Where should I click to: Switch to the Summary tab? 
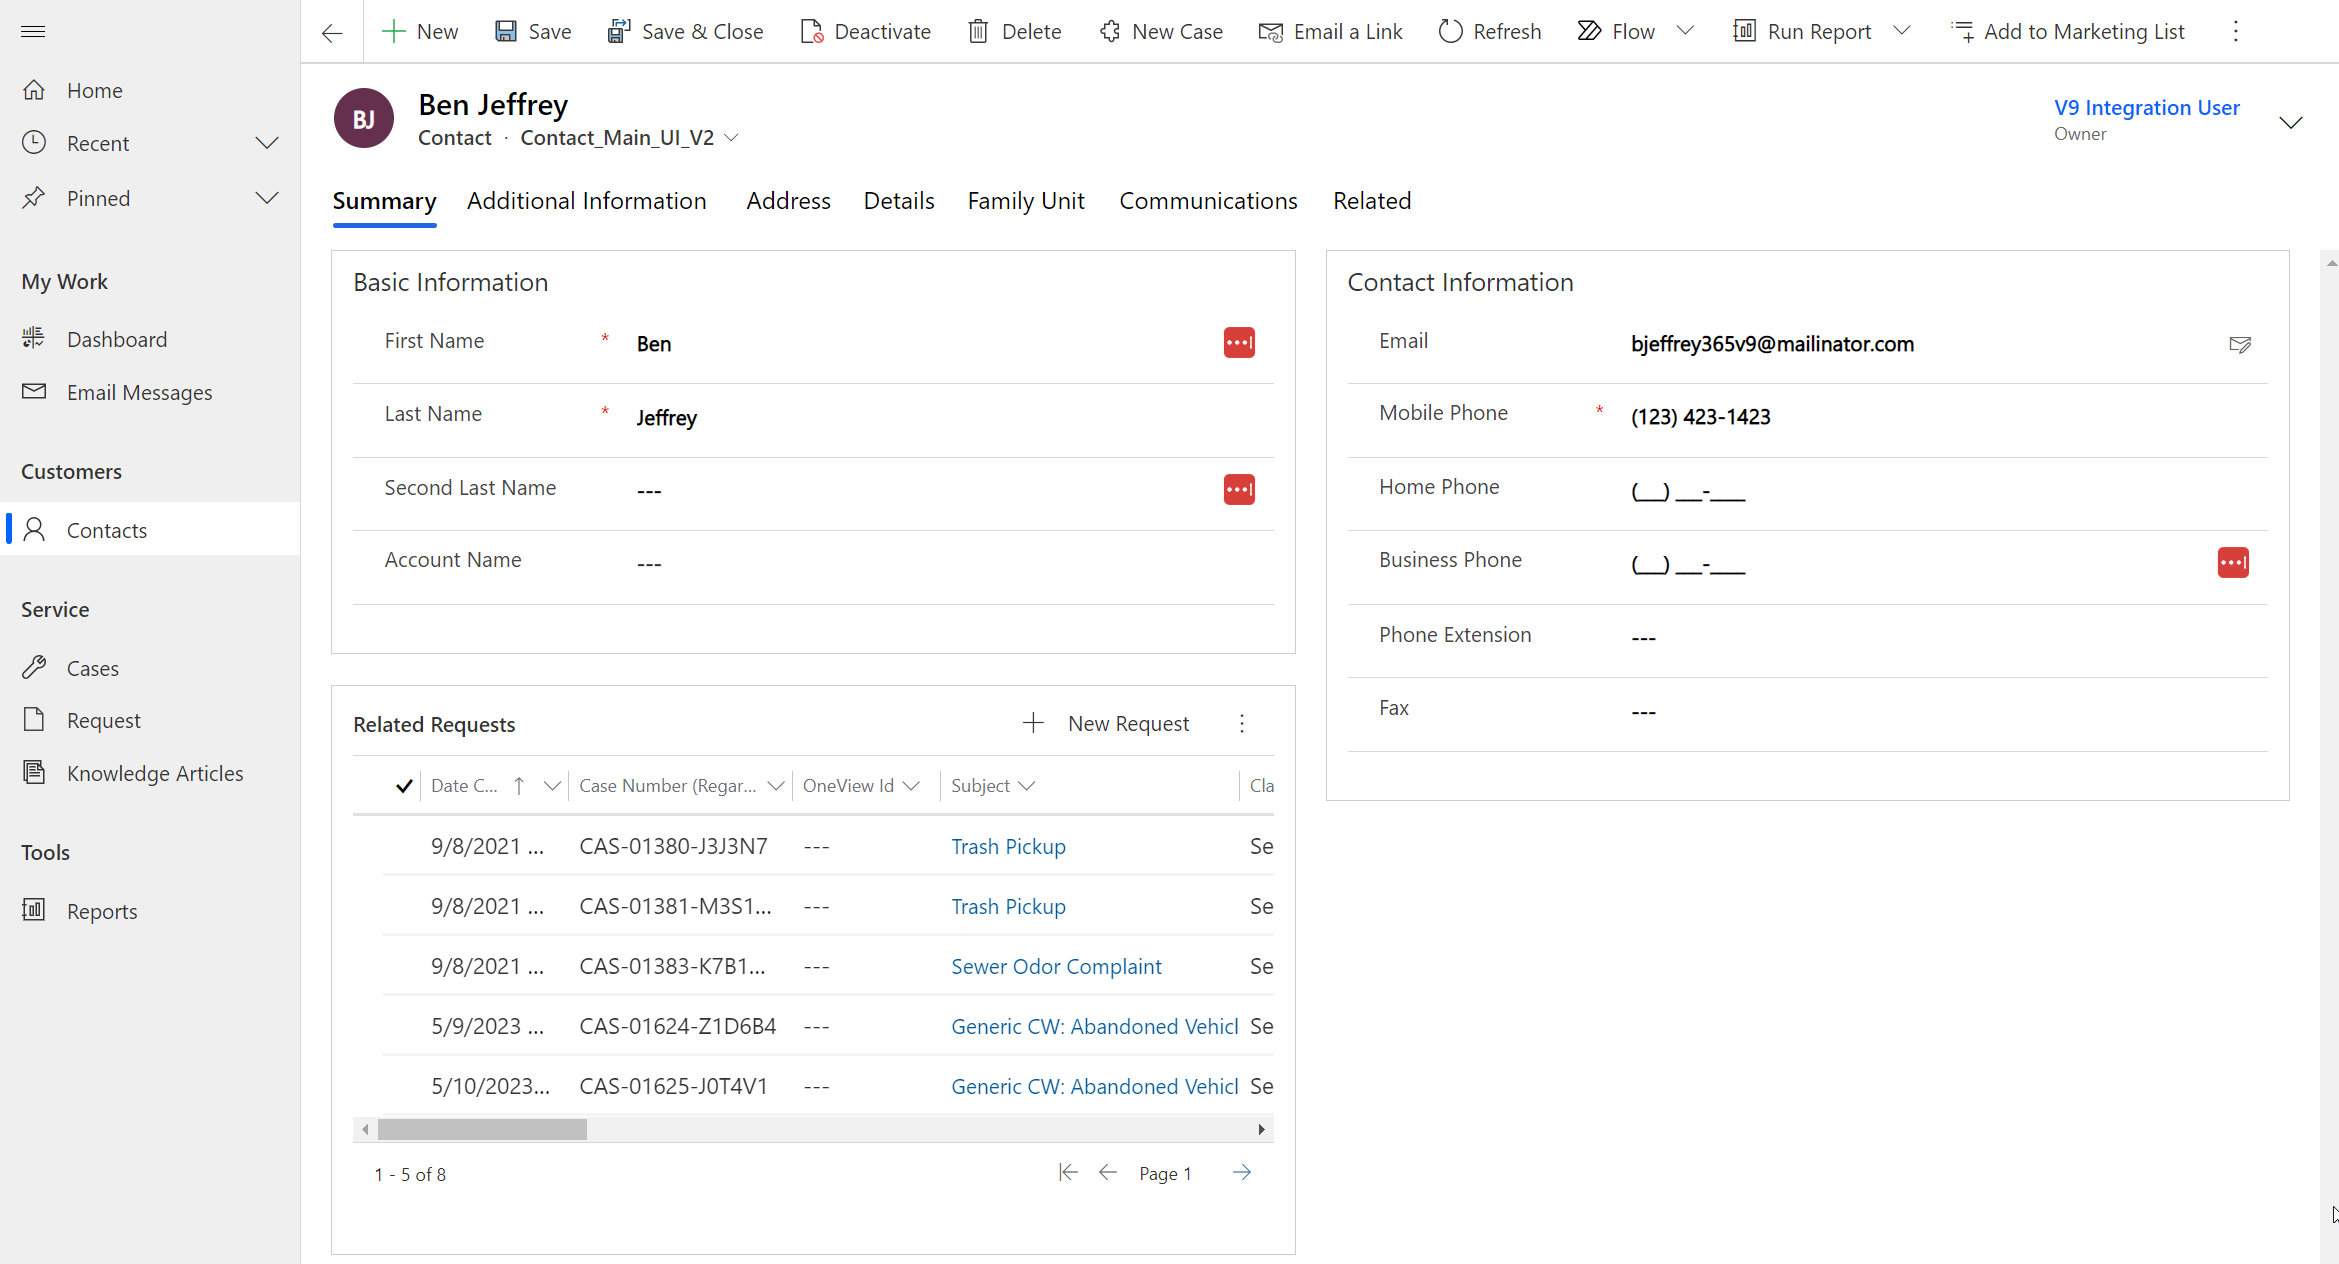coord(384,201)
